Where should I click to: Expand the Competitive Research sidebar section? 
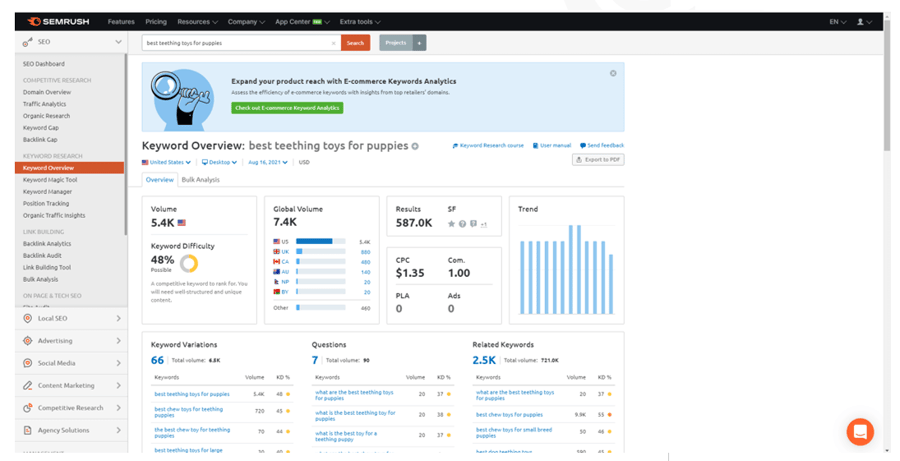pyautogui.click(x=118, y=408)
